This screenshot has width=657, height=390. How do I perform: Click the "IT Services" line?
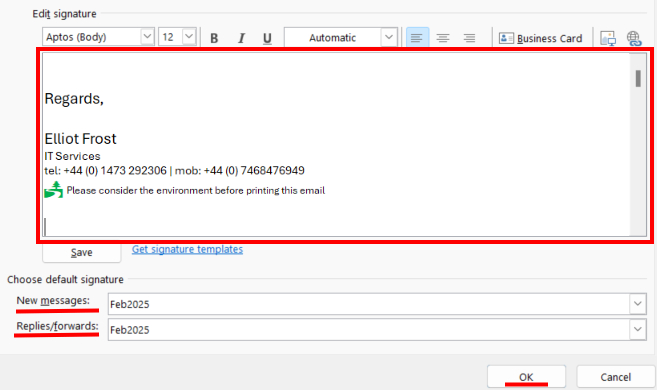click(72, 156)
